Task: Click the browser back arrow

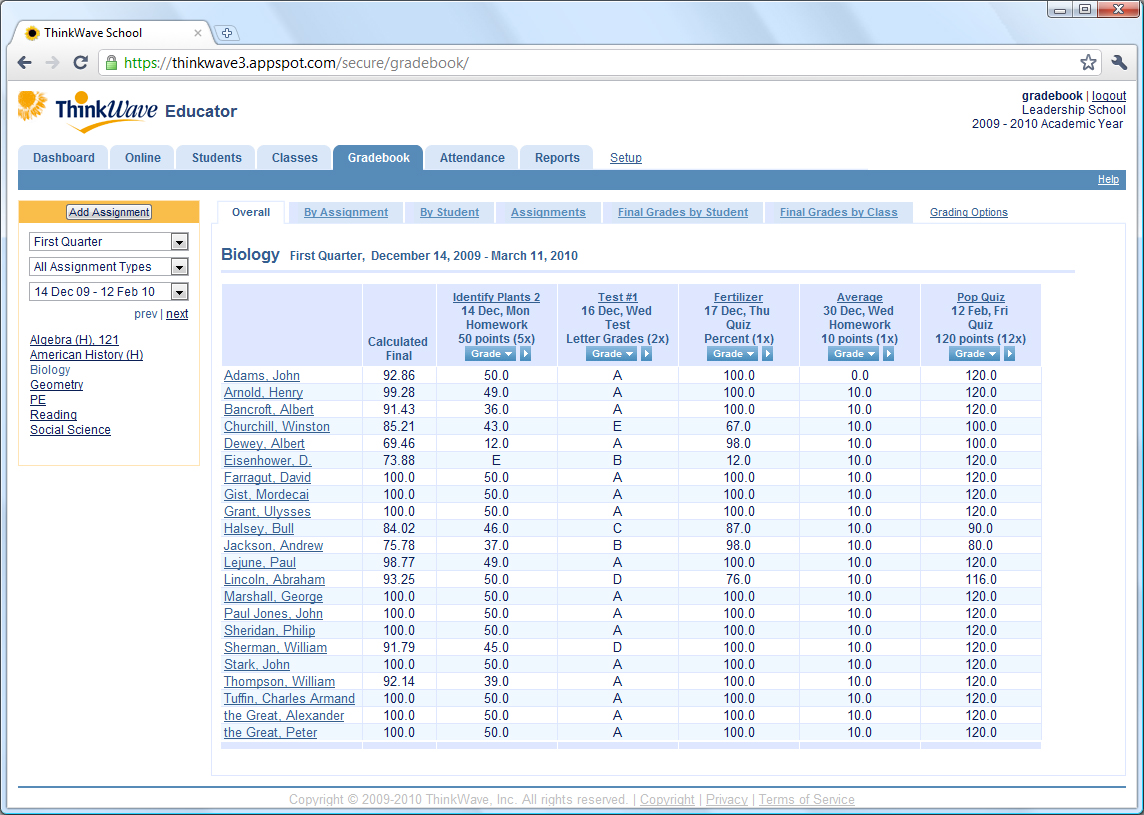Action: [24, 63]
